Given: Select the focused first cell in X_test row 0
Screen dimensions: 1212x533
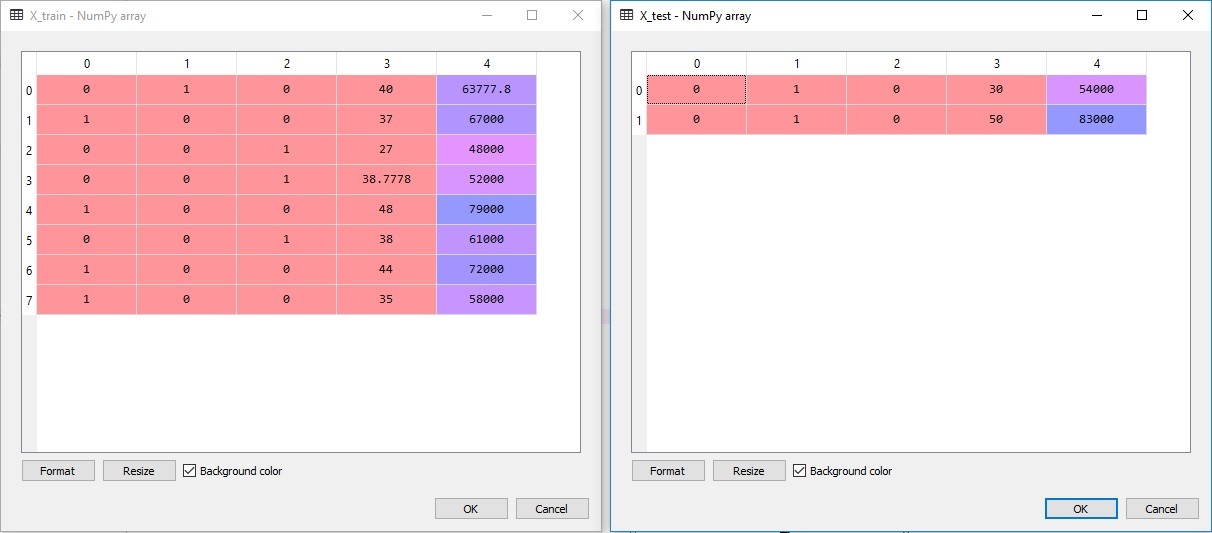Looking at the screenshot, I should (x=696, y=89).
